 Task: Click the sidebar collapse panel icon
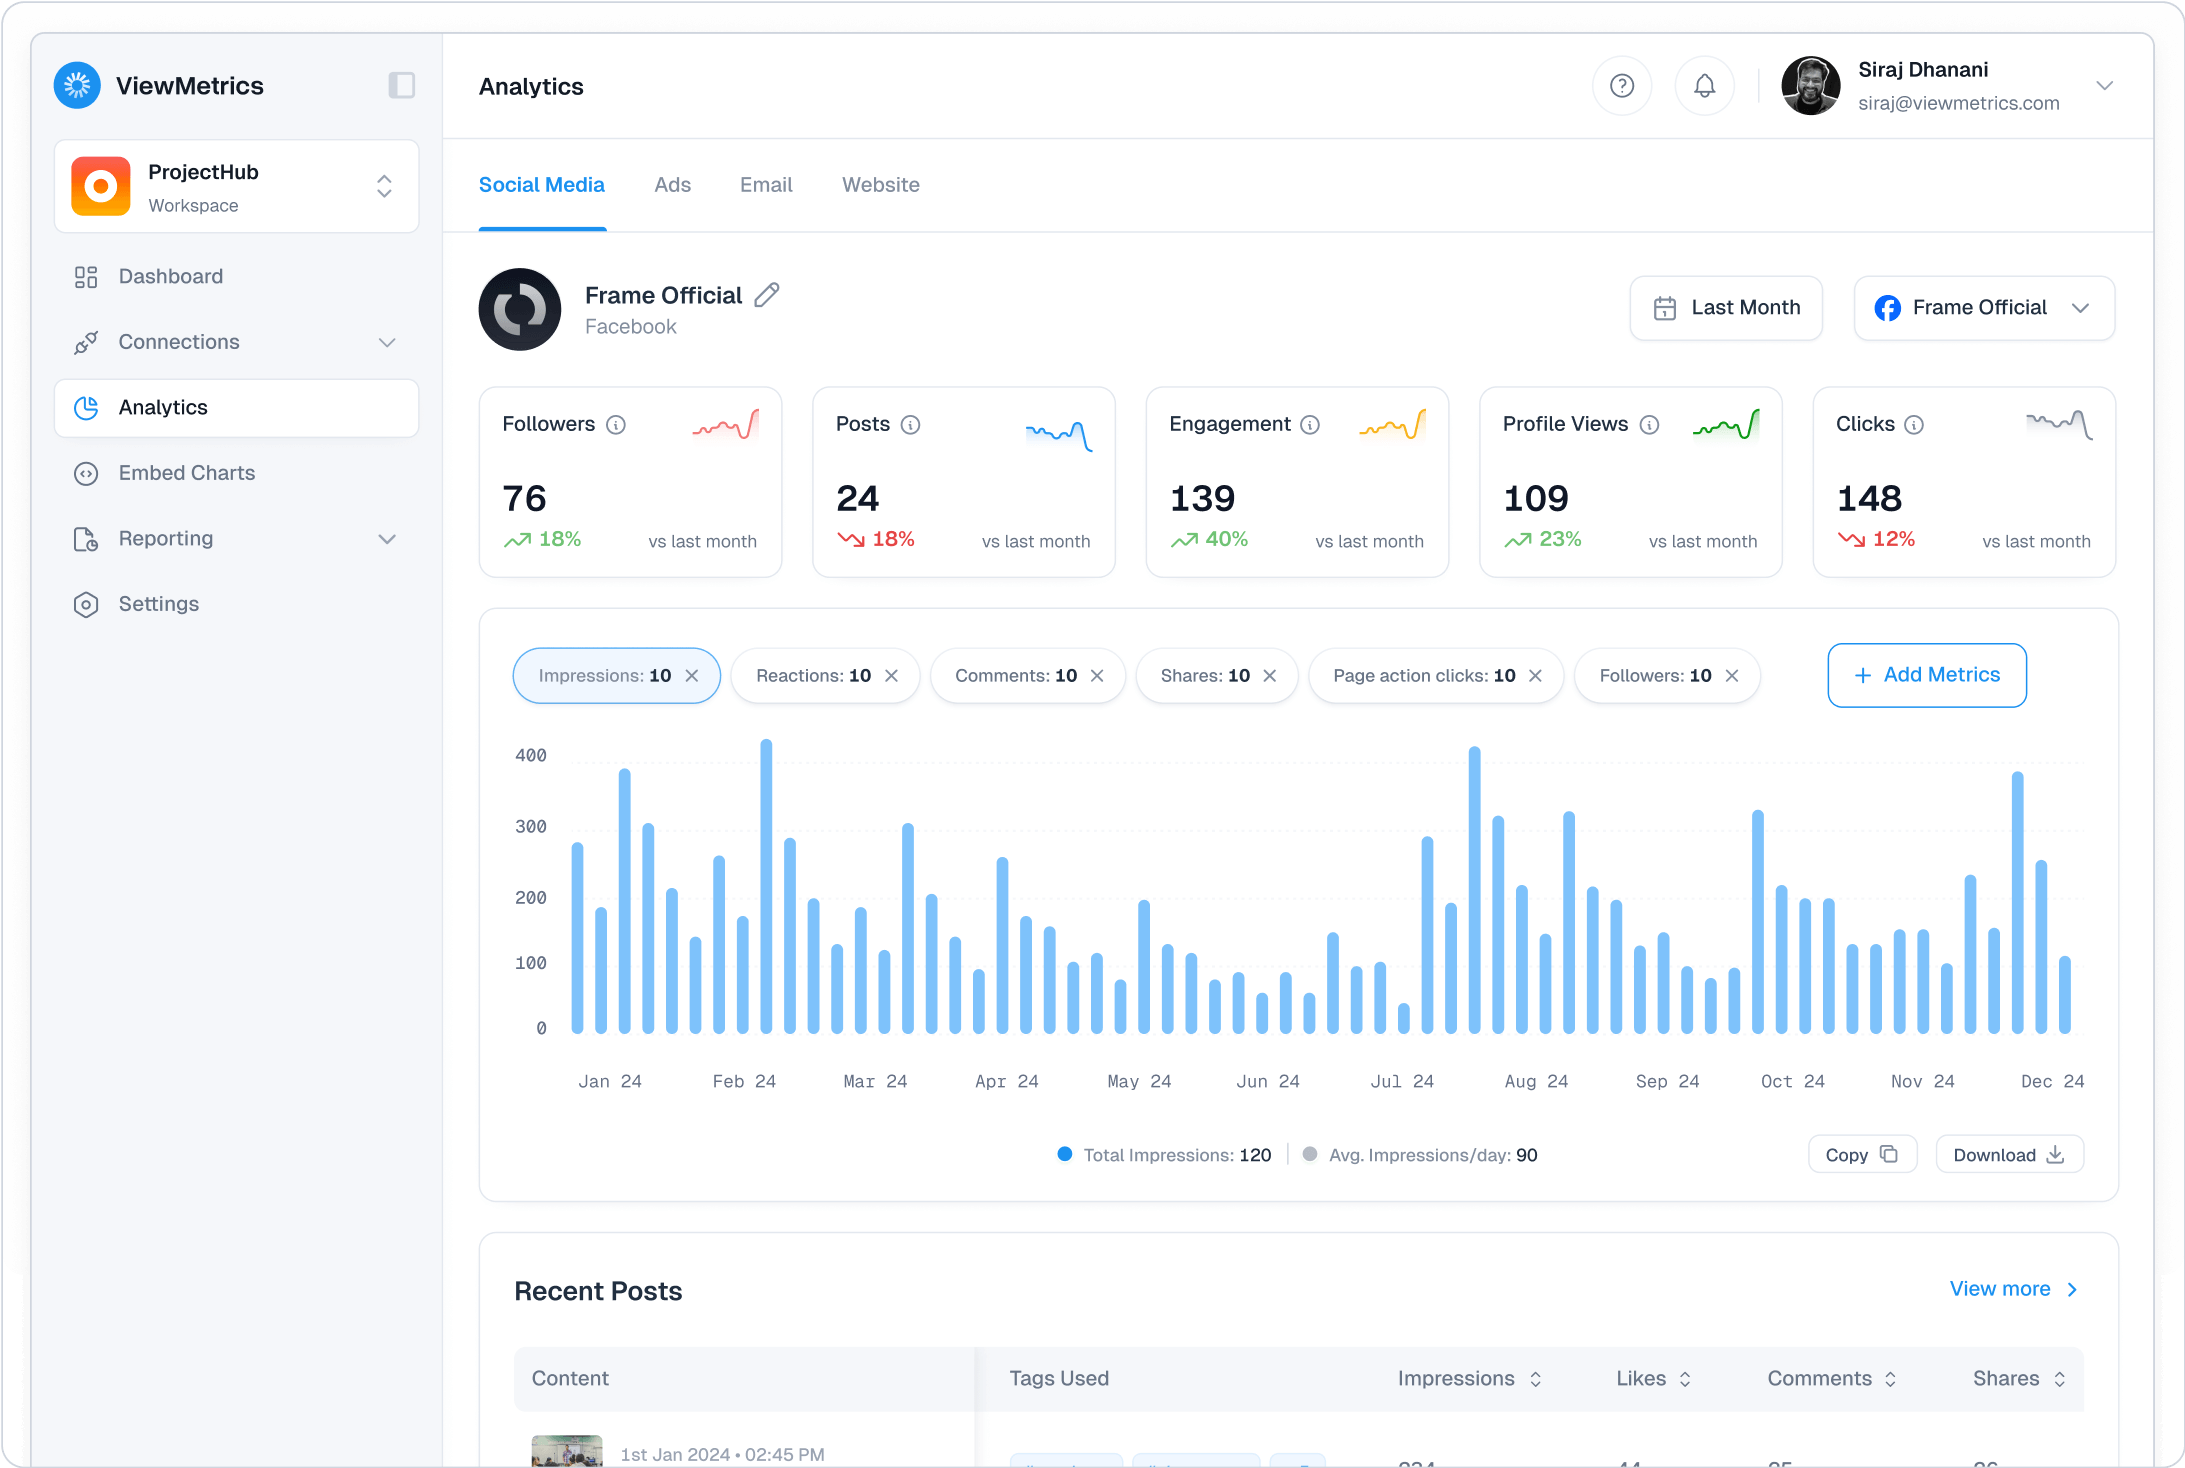pos(402,85)
